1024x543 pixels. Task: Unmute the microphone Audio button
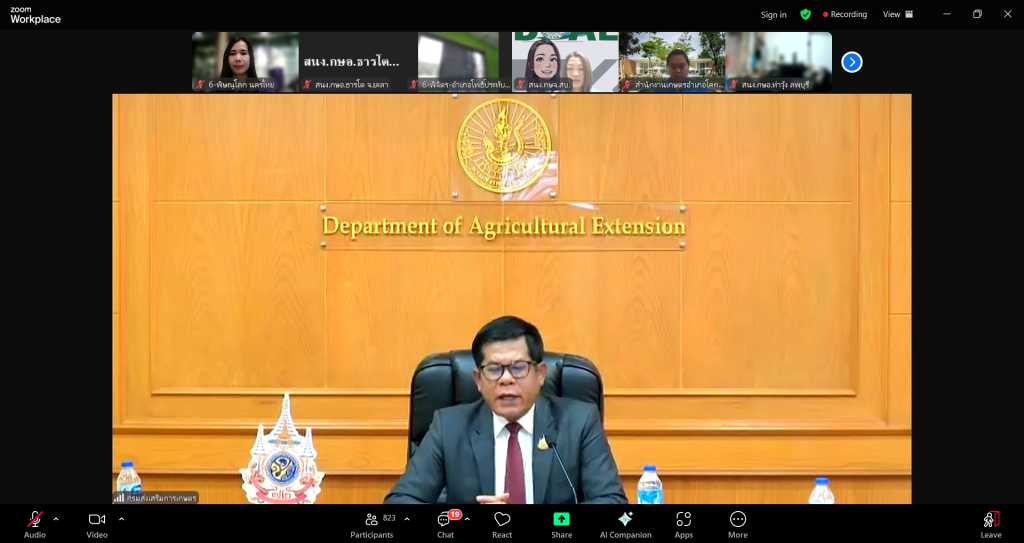(x=35, y=522)
